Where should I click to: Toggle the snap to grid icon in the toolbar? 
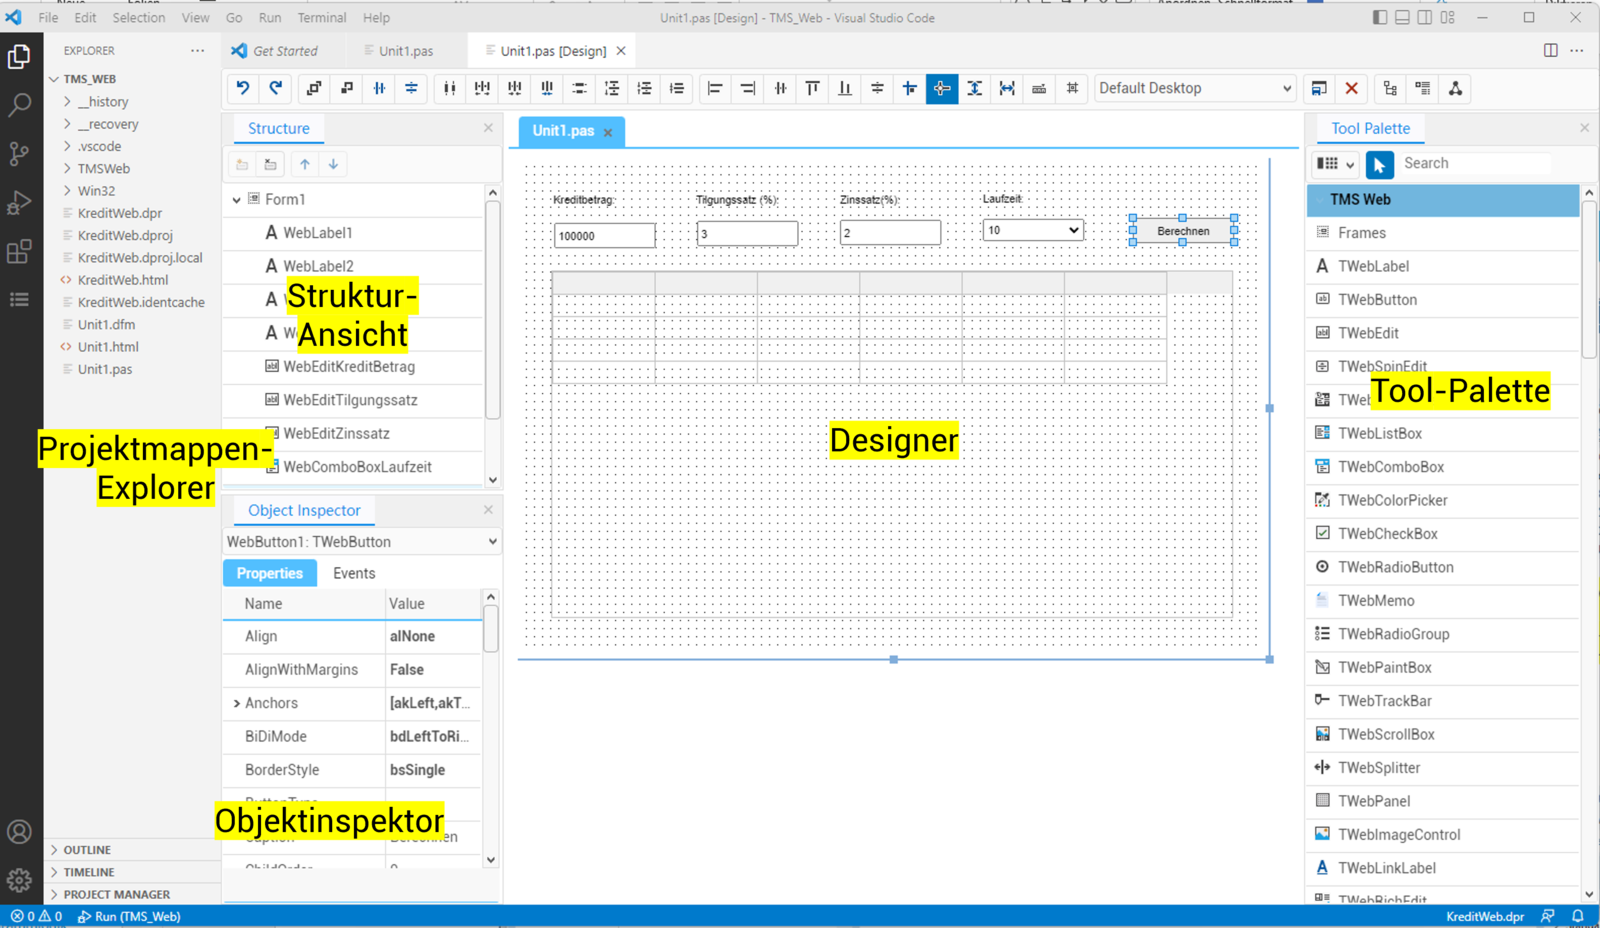click(1072, 88)
